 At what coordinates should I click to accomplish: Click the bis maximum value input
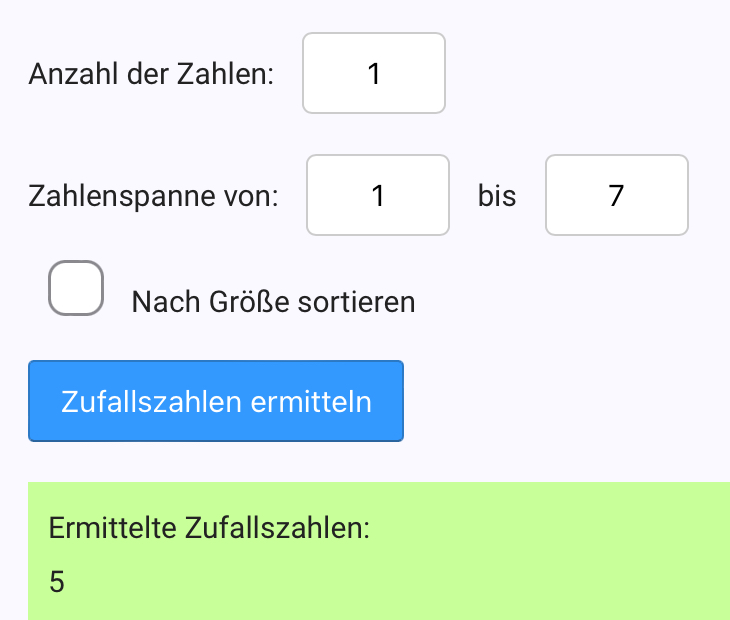pos(616,195)
